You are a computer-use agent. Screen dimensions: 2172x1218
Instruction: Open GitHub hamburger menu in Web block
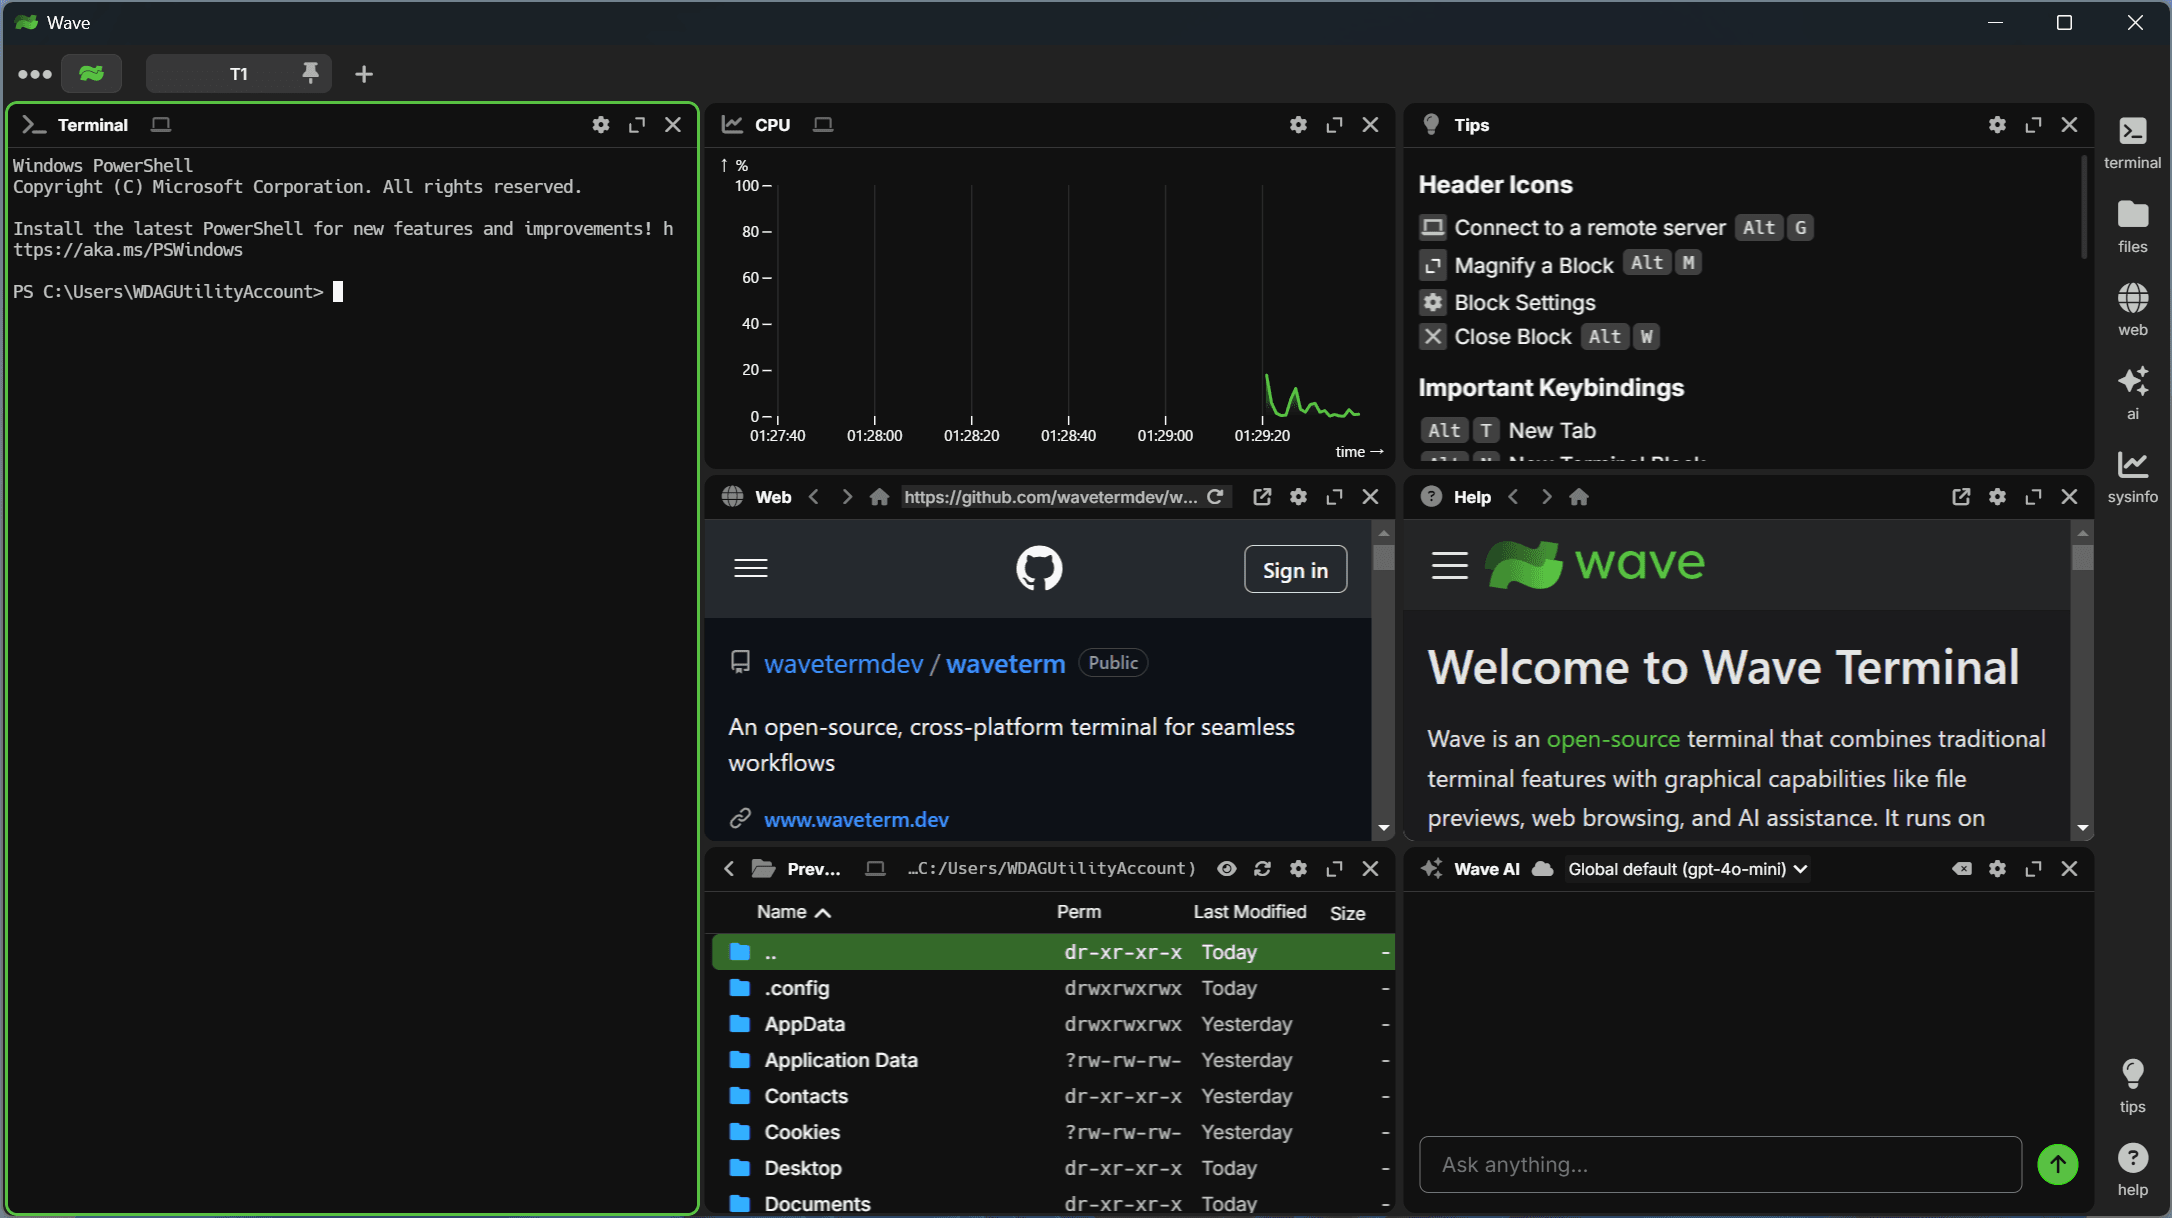[751, 569]
